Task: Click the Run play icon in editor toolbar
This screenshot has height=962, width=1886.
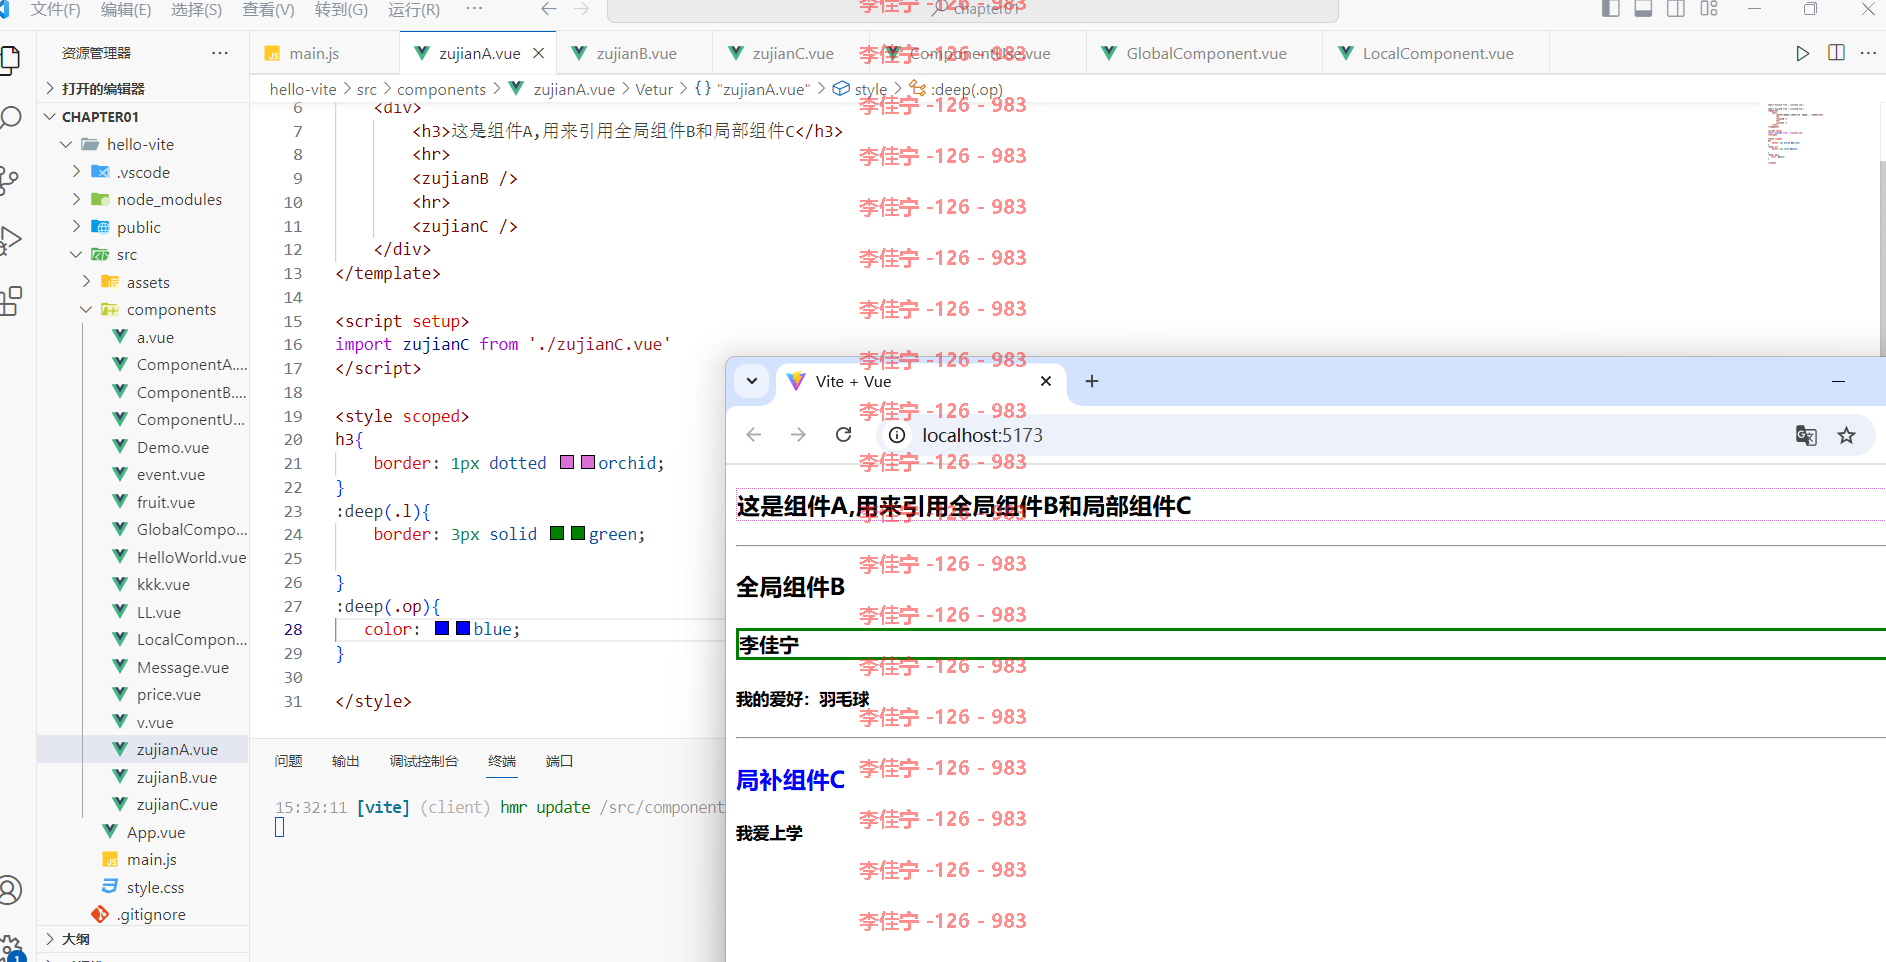Action: (x=1802, y=53)
